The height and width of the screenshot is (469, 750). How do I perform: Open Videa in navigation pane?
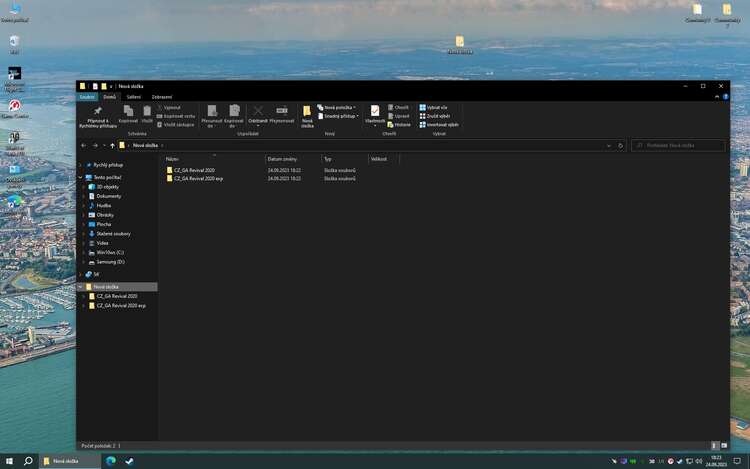pos(102,243)
